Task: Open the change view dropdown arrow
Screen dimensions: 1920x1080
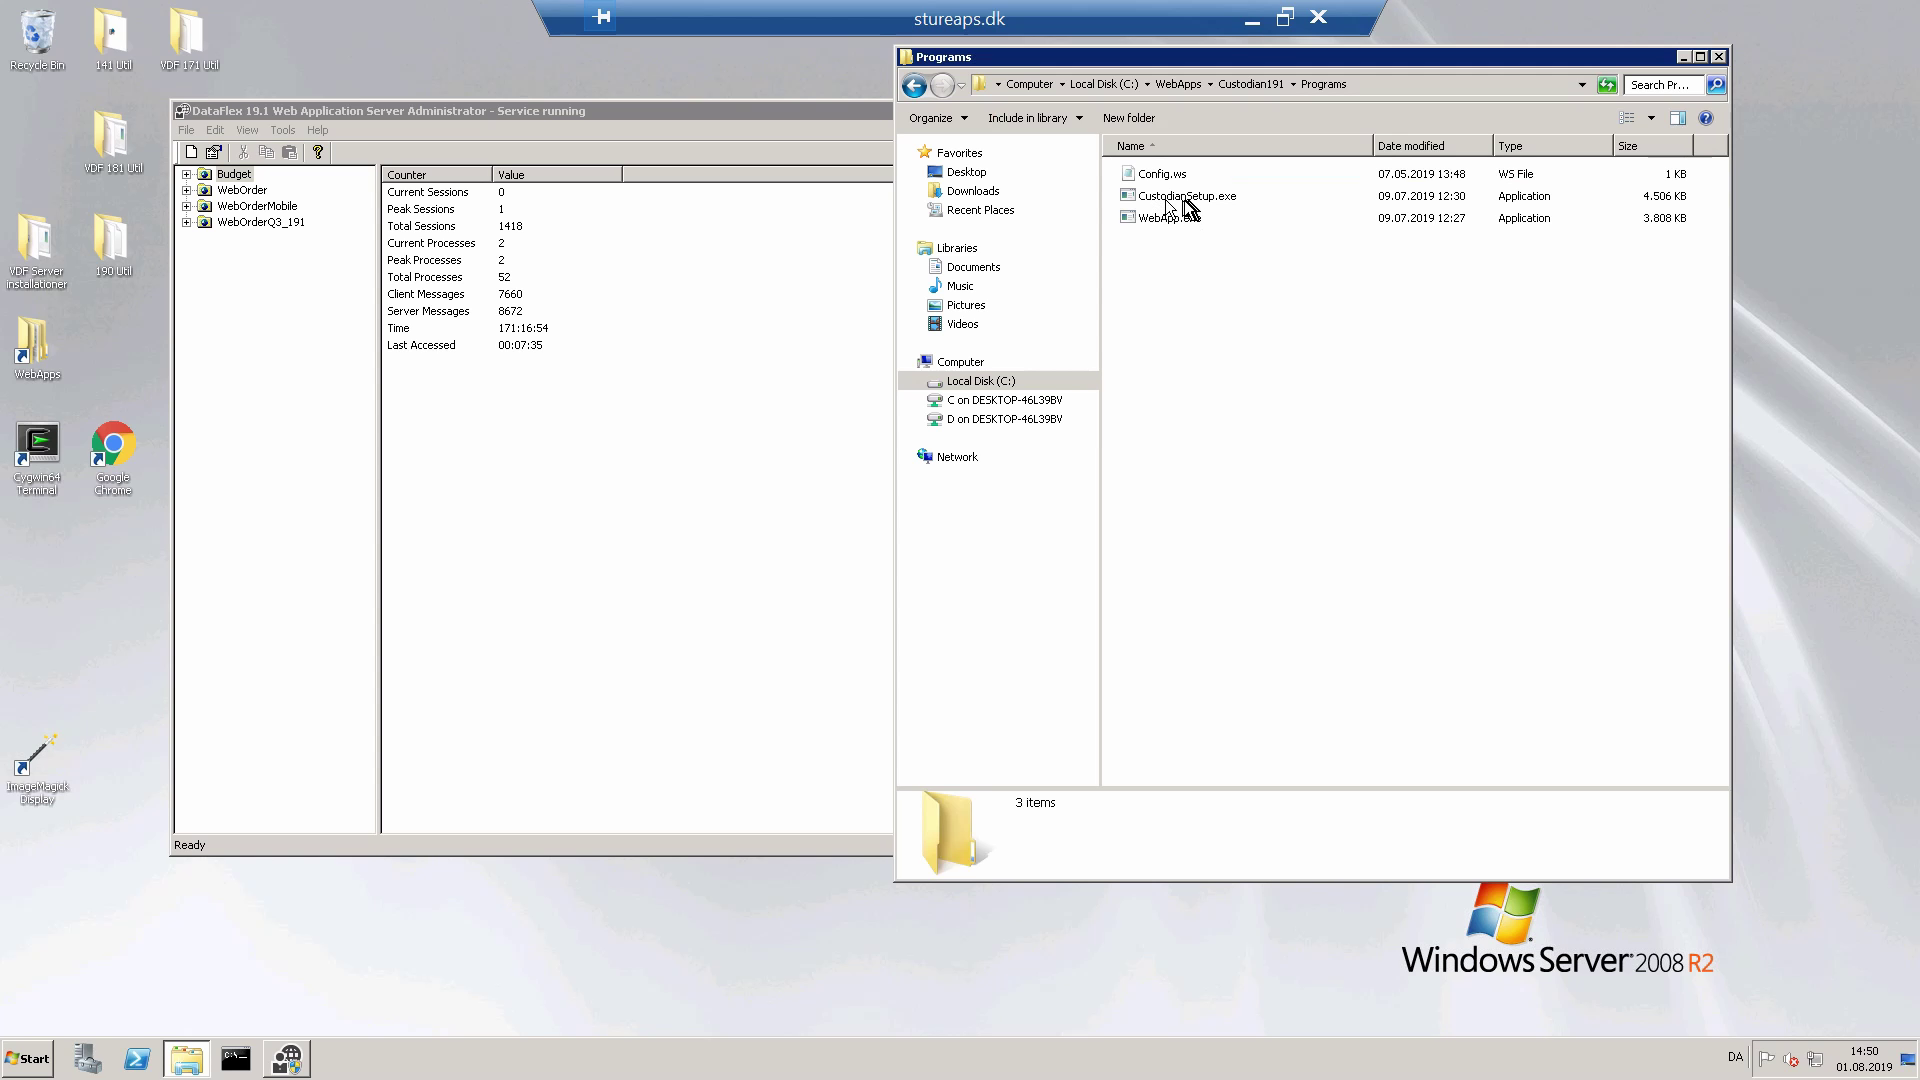Action: click(x=1651, y=118)
